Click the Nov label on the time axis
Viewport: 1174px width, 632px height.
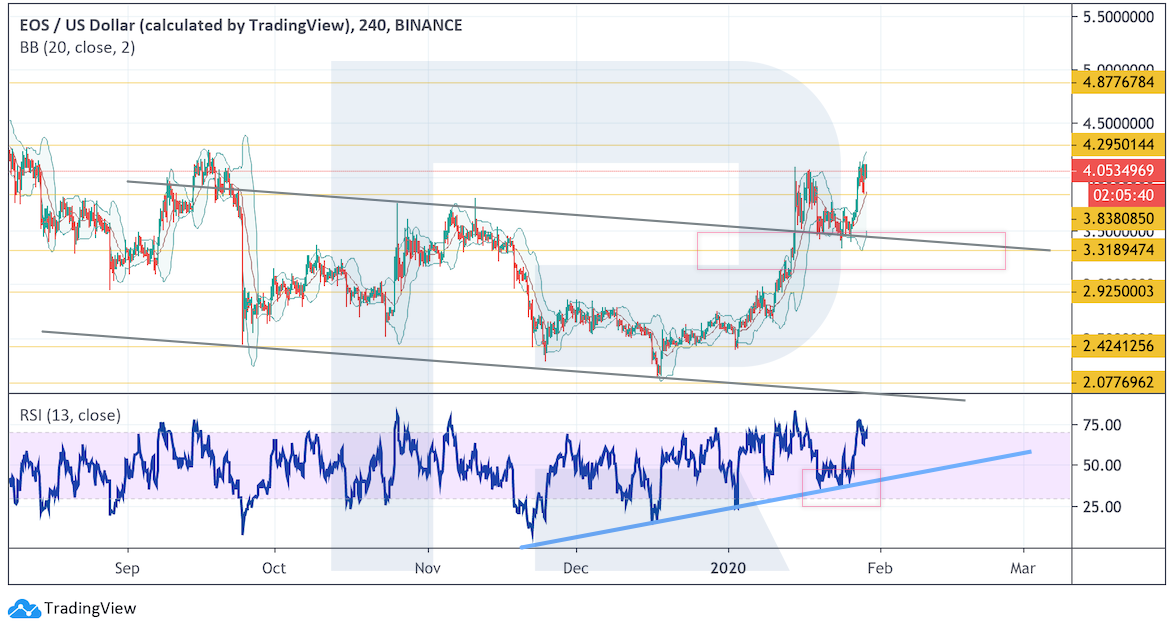[x=428, y=568]
